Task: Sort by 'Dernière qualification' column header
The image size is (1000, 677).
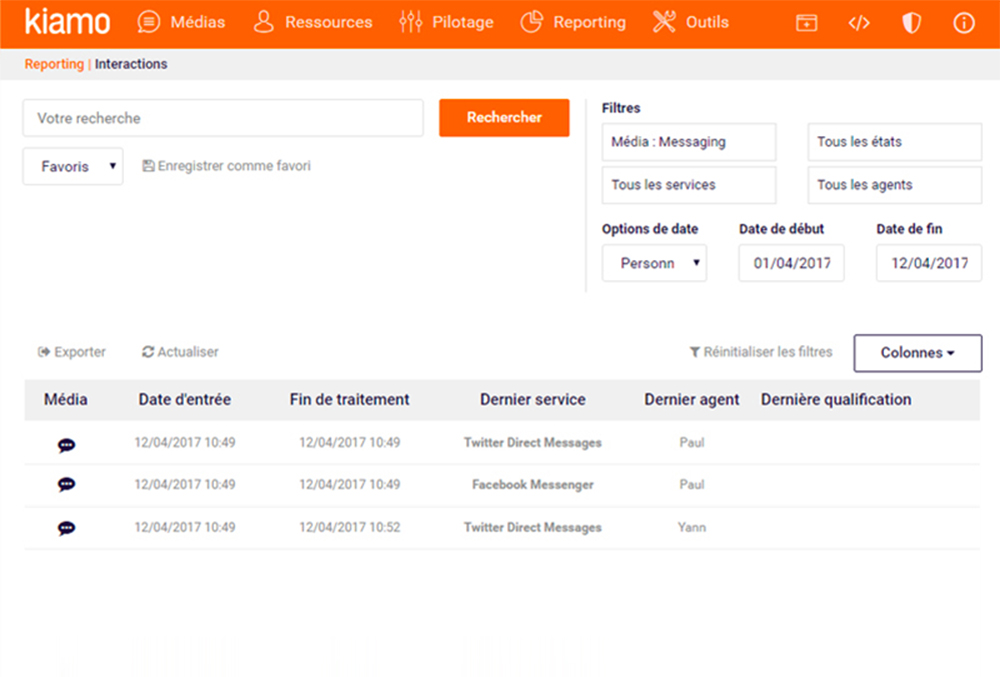Action: pyautogui.click(x=836, y=400)
